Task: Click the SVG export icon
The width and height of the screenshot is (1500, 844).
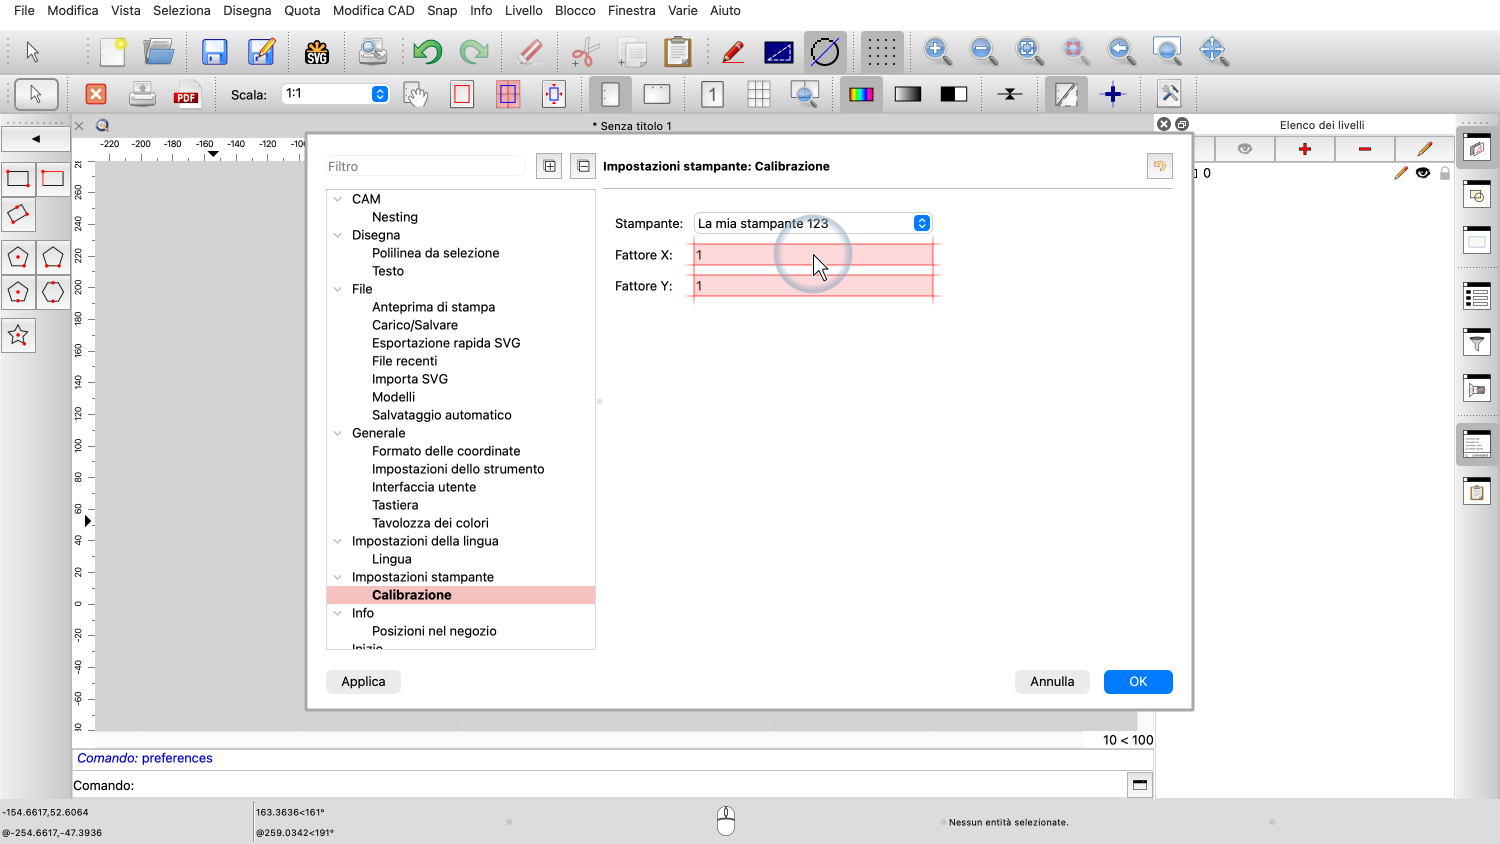Action: [x=317, y=52]
